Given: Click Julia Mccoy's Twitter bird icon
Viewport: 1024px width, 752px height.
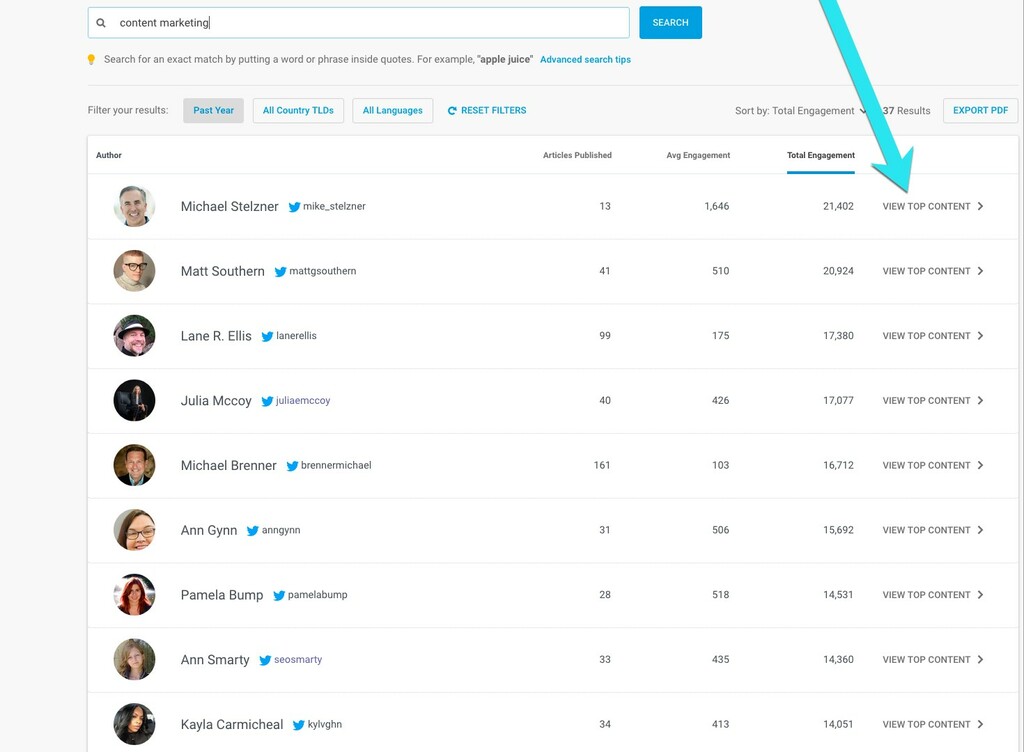Looking at the screenshot, I should click(x=267, y=401).
